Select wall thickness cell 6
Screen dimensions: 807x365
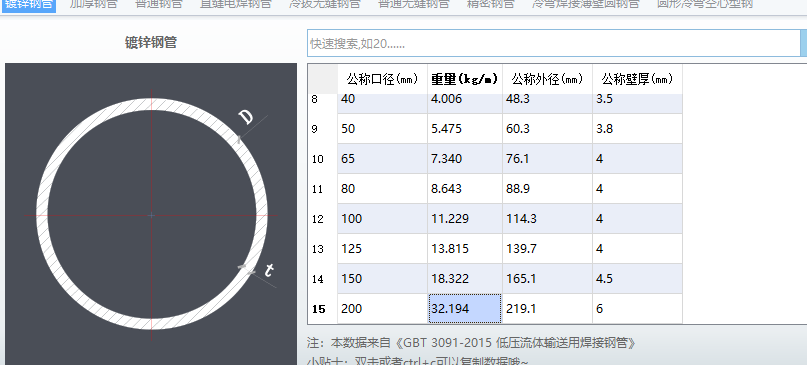click(638, 309)
